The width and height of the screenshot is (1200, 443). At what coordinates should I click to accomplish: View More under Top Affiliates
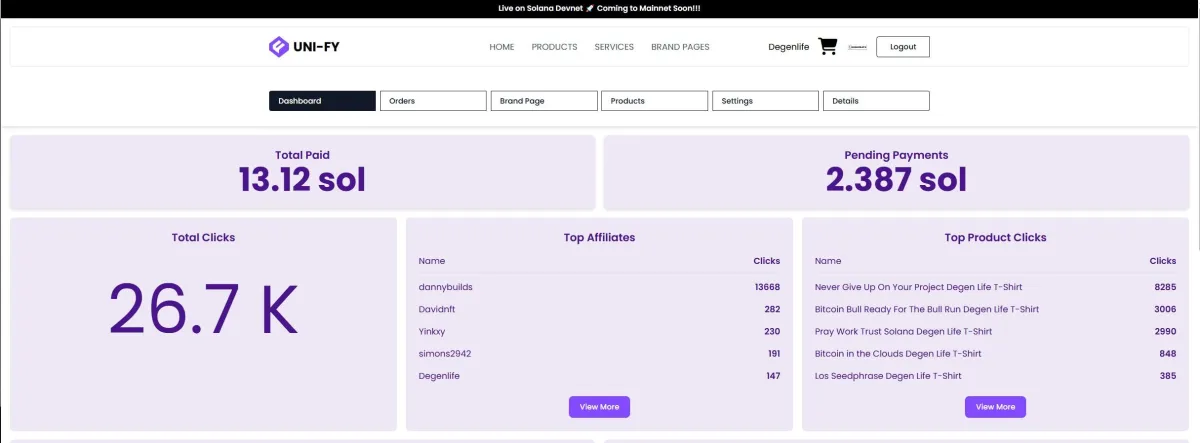599,407
